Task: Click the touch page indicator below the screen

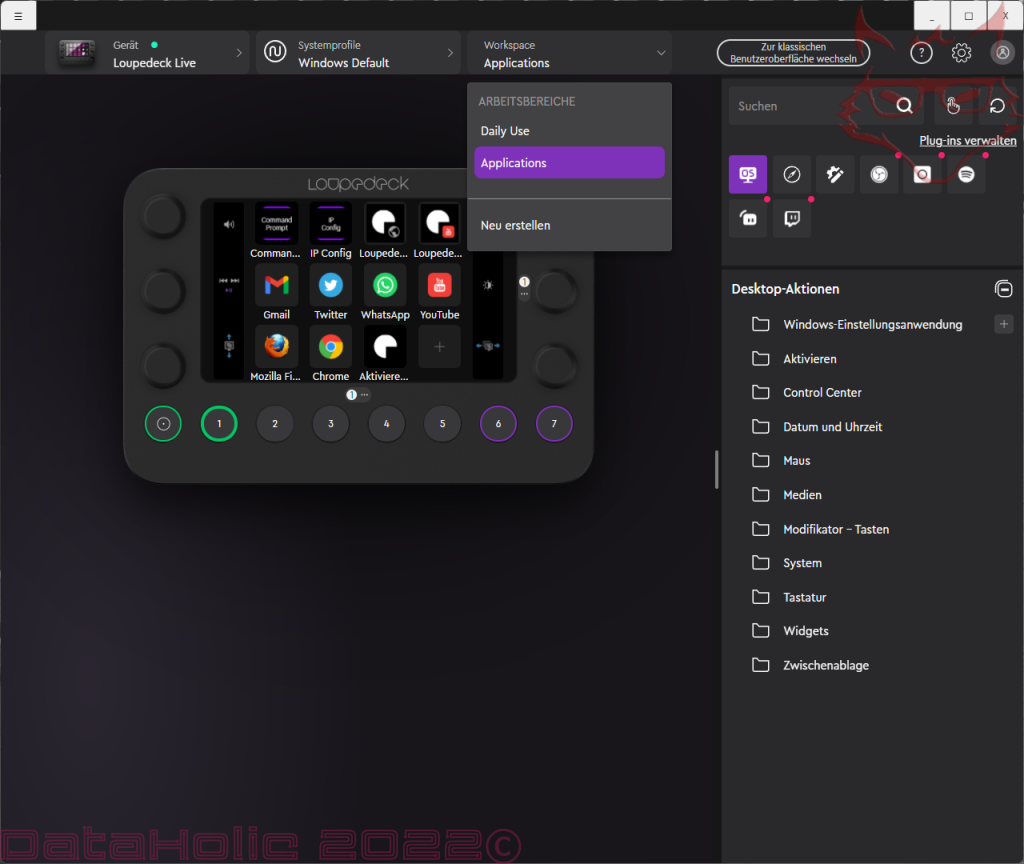Action: [357, 394]
